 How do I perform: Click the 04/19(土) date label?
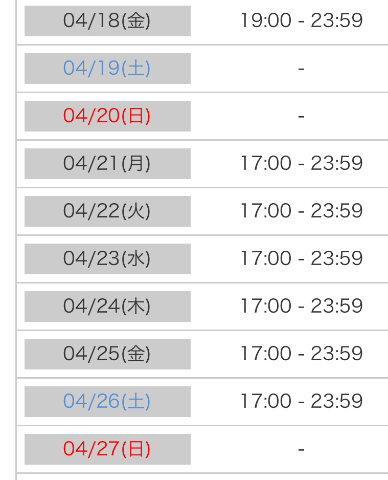[x=107, y=68]
